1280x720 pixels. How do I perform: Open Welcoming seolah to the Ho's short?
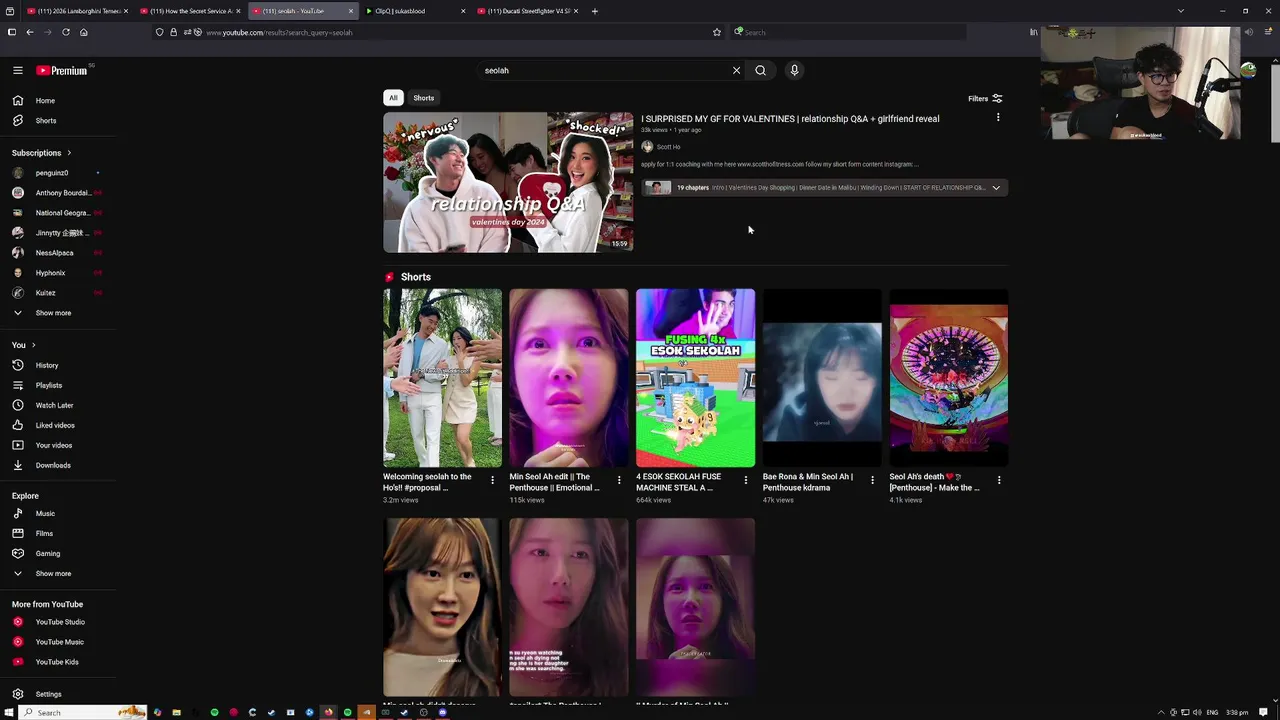pyautogui.click(x=442, y=378)
